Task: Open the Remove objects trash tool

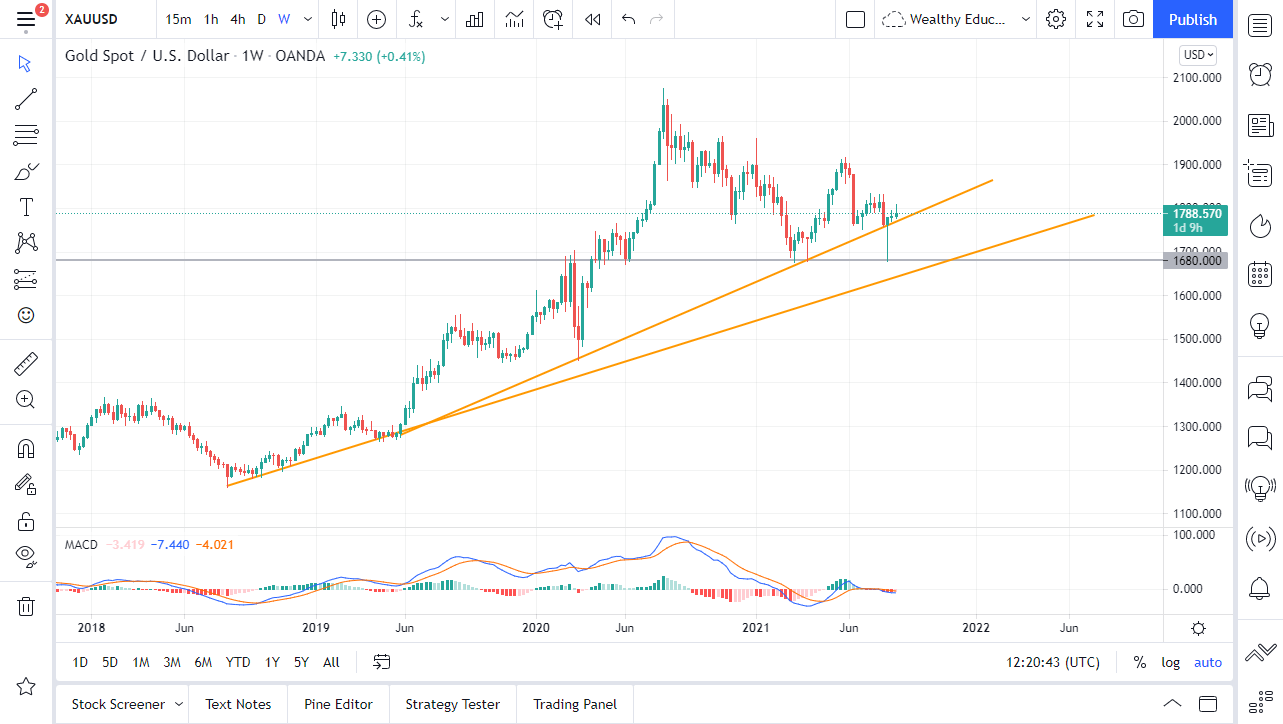Action: 25,606
